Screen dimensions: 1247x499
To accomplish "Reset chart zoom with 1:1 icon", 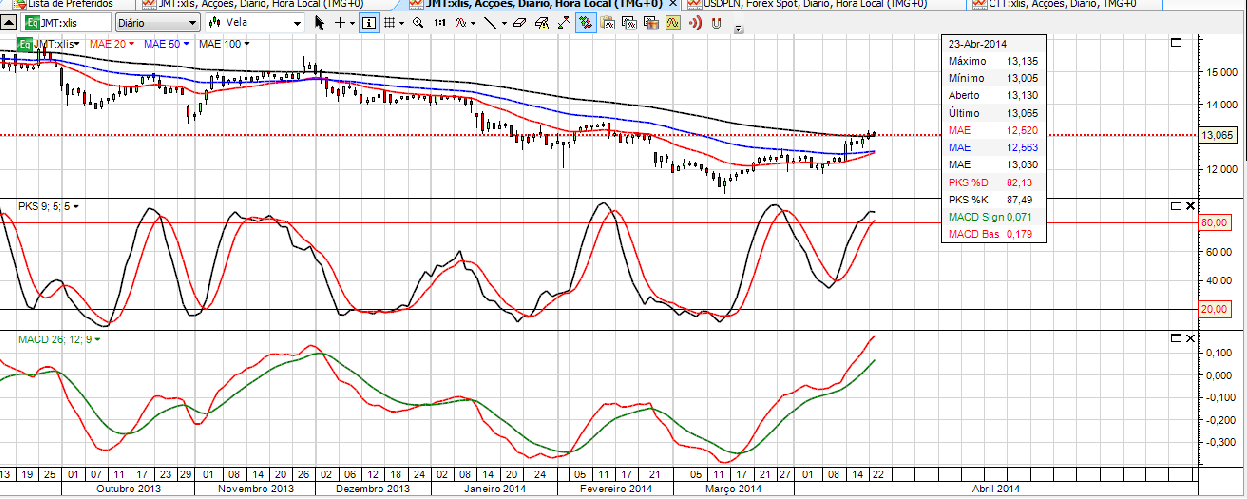I will click(439, 22).
